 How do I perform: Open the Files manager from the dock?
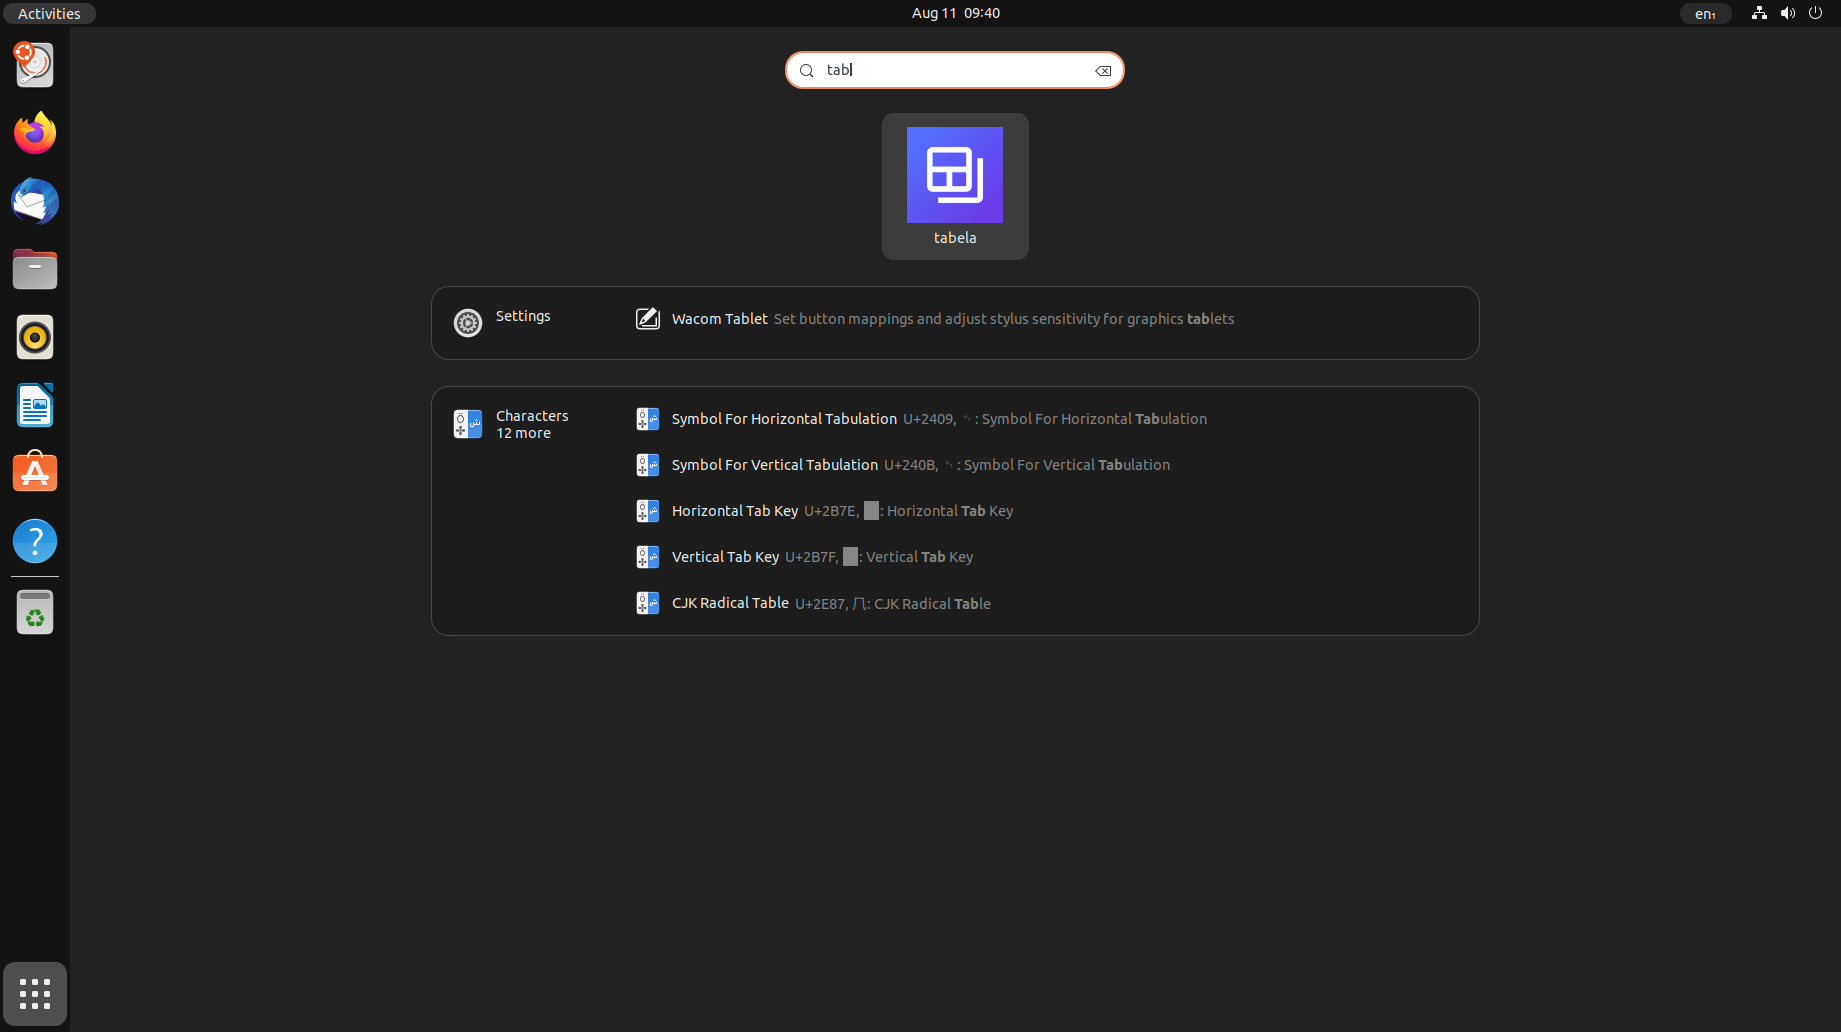(34, 269)
